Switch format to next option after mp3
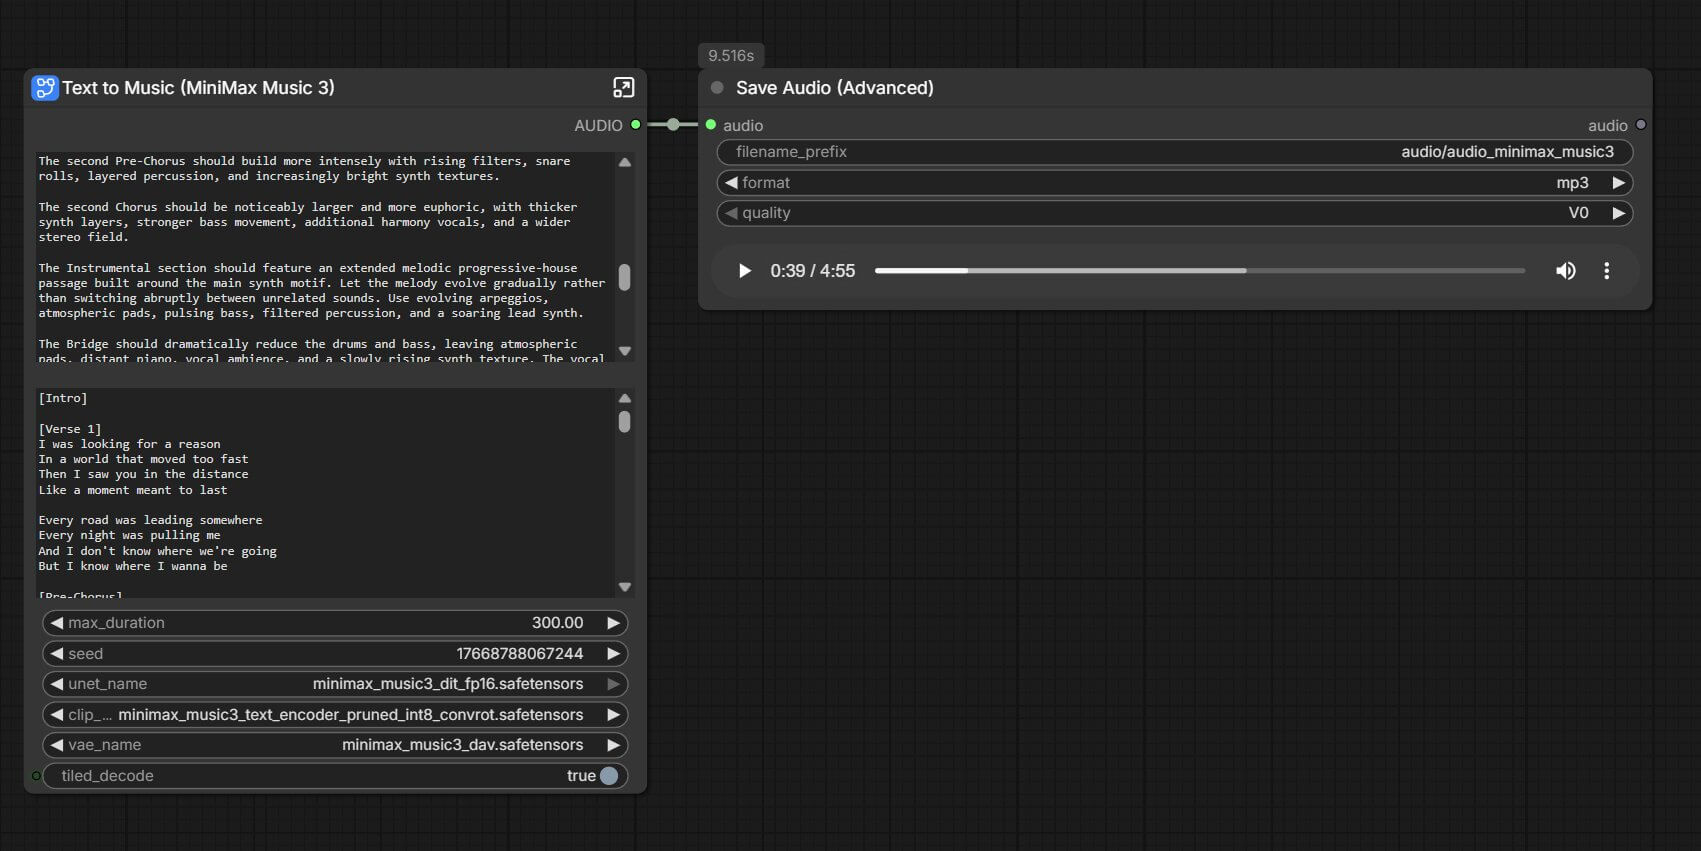 [x=1618, y=183]
